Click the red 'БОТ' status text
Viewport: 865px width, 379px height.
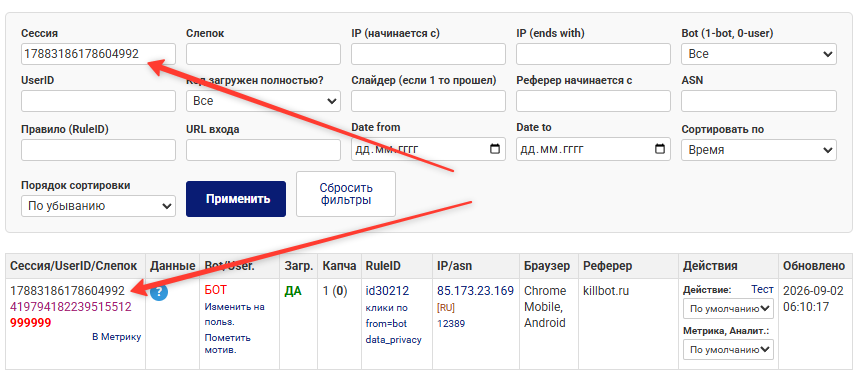point(216,290)
